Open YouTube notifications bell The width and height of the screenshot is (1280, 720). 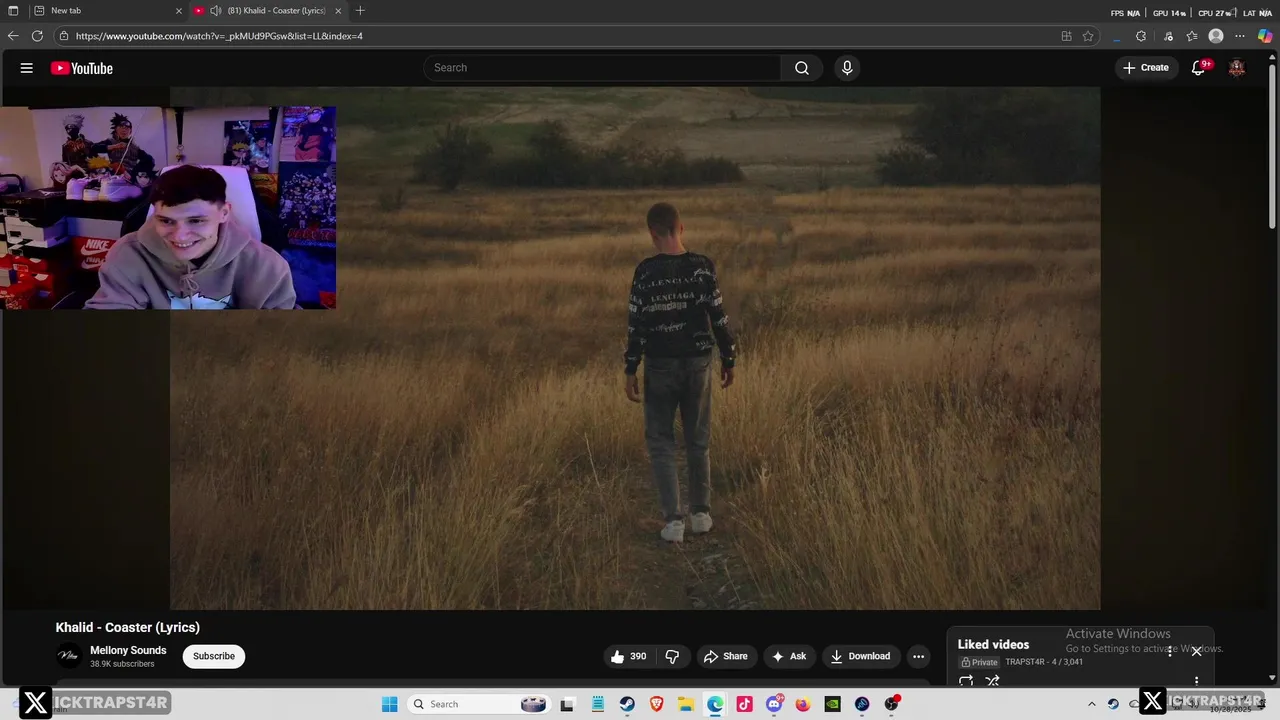click(x=1199, y=68)
